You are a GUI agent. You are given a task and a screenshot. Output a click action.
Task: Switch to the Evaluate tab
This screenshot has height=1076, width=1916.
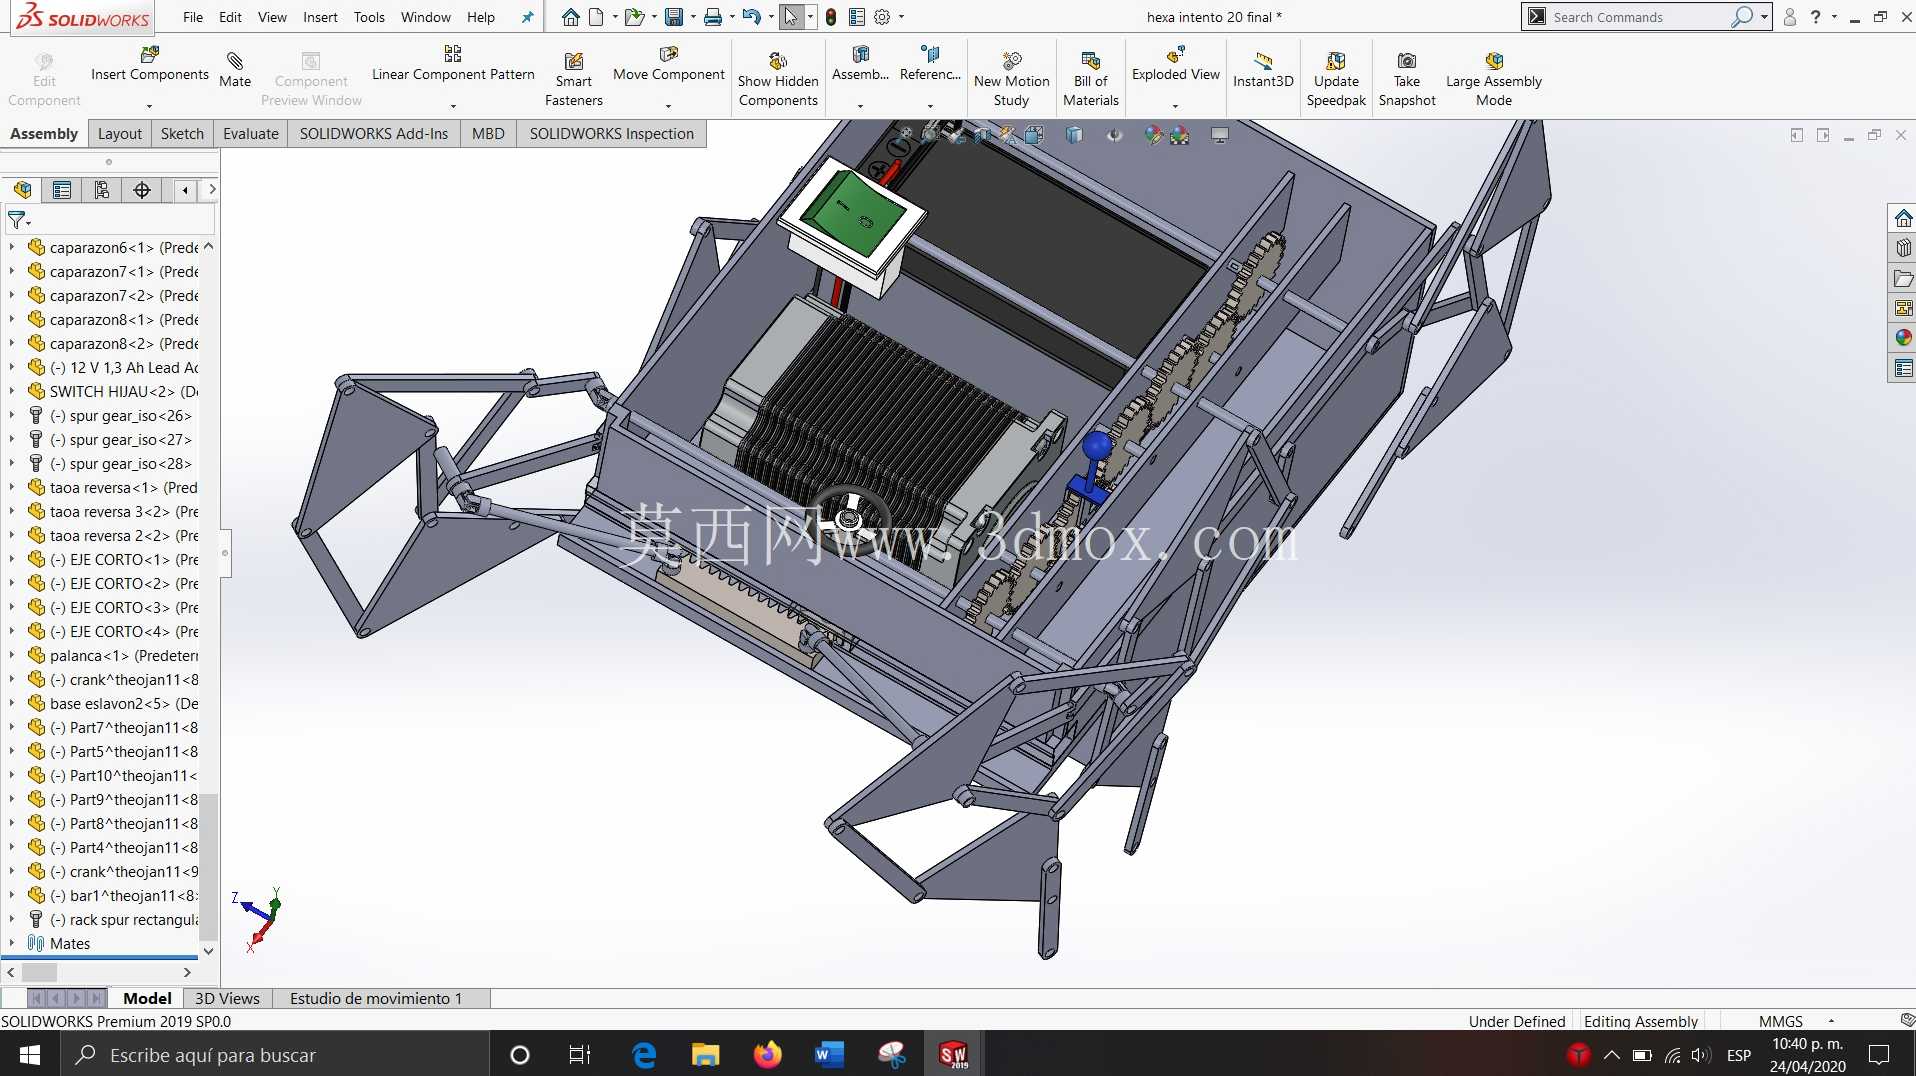pyautogui.click(x=251, y=134)
